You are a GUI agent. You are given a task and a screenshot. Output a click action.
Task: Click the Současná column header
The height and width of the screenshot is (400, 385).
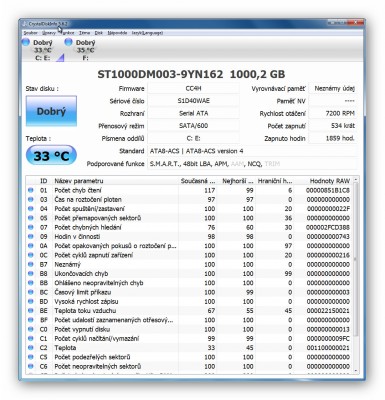(x=198, y=181)
